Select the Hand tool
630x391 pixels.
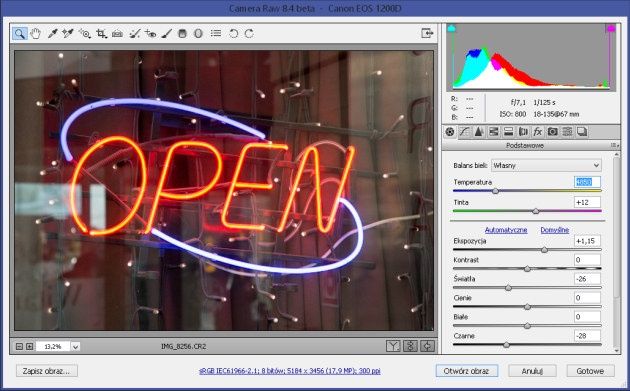(x=36, y=33)
